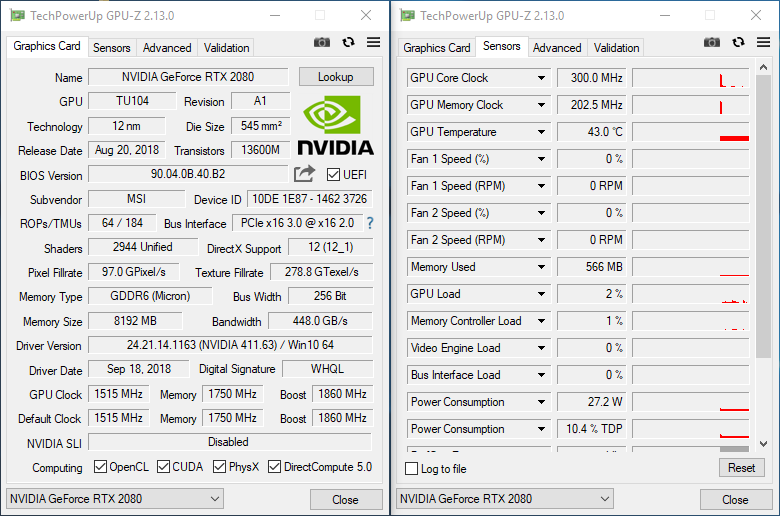Expand the GPU Core Clock sensor dropdown
Screen dimensions: 780x516
click(541, 78)
